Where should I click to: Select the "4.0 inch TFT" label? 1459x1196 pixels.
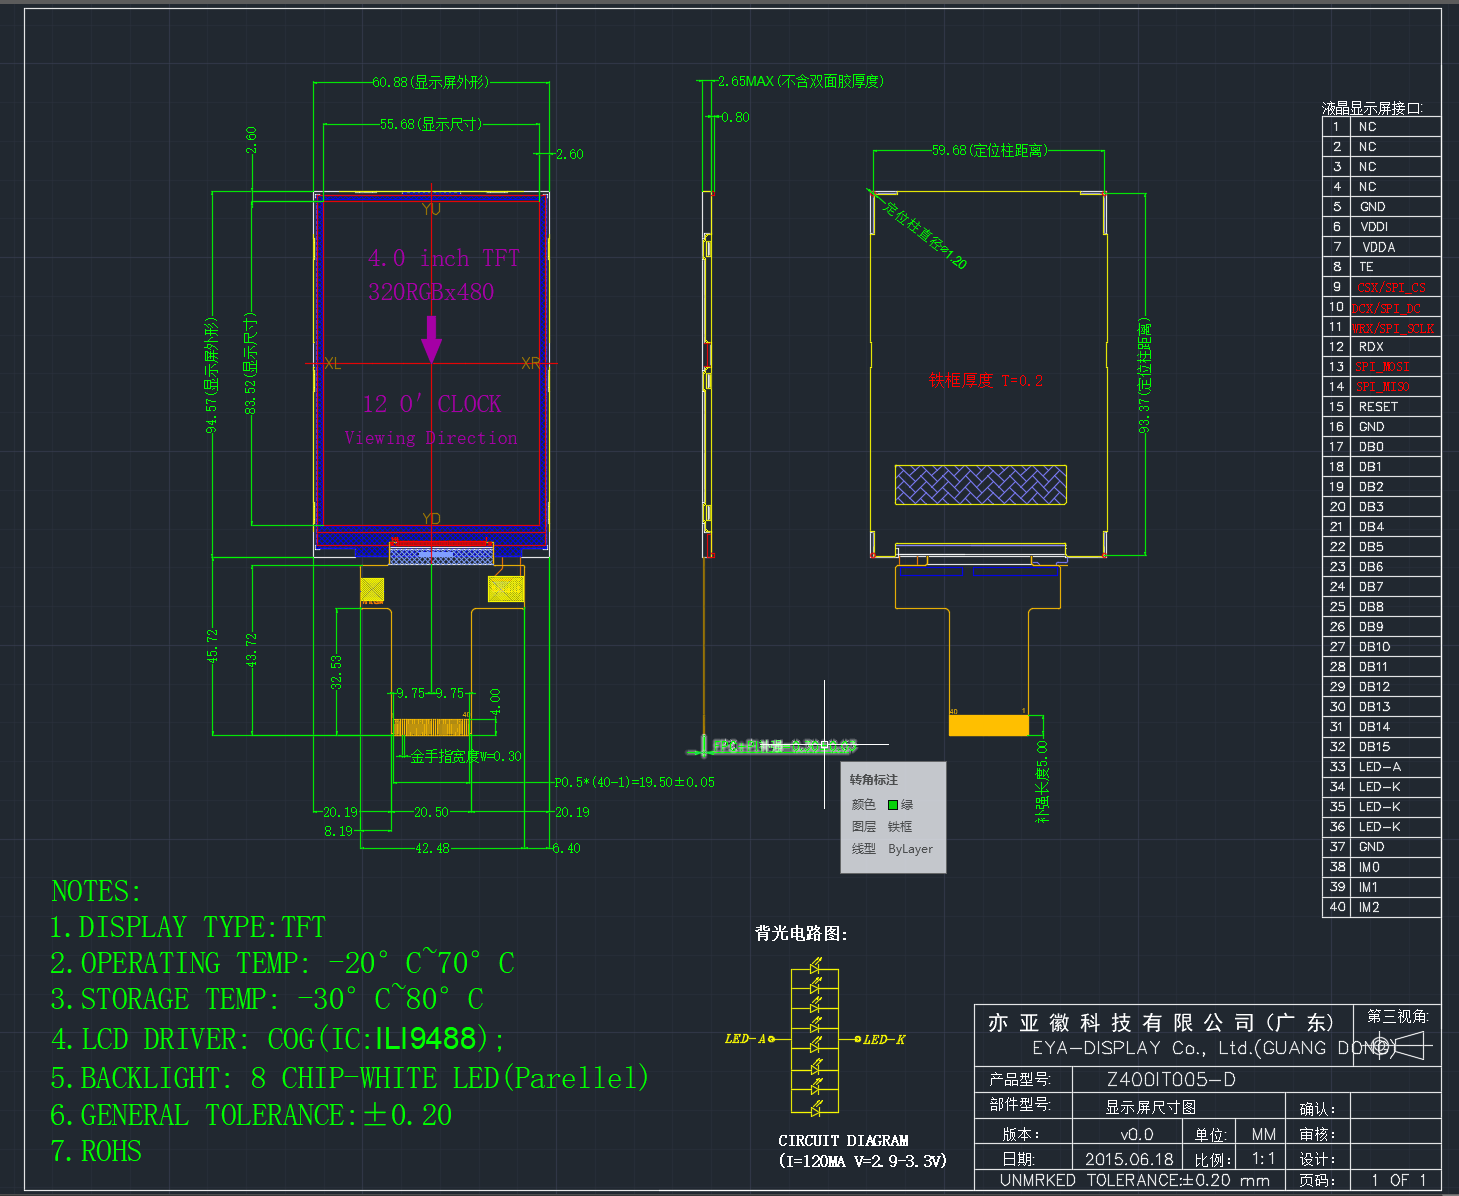click(444, 258)
